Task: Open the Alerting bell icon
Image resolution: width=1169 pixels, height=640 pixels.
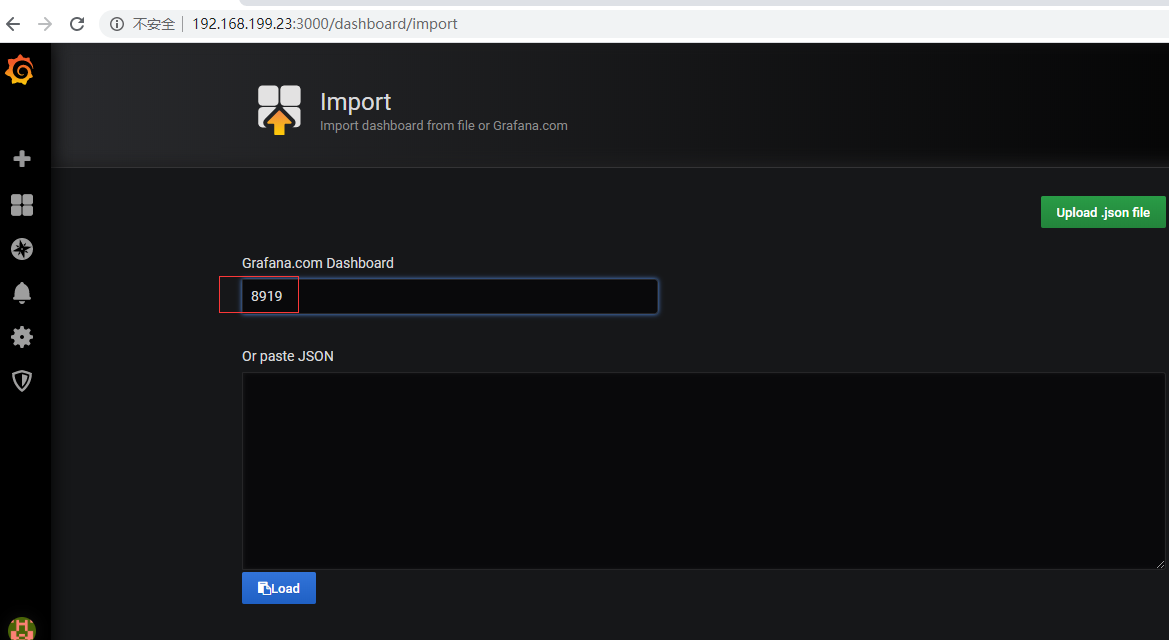Action: point(22,293)
